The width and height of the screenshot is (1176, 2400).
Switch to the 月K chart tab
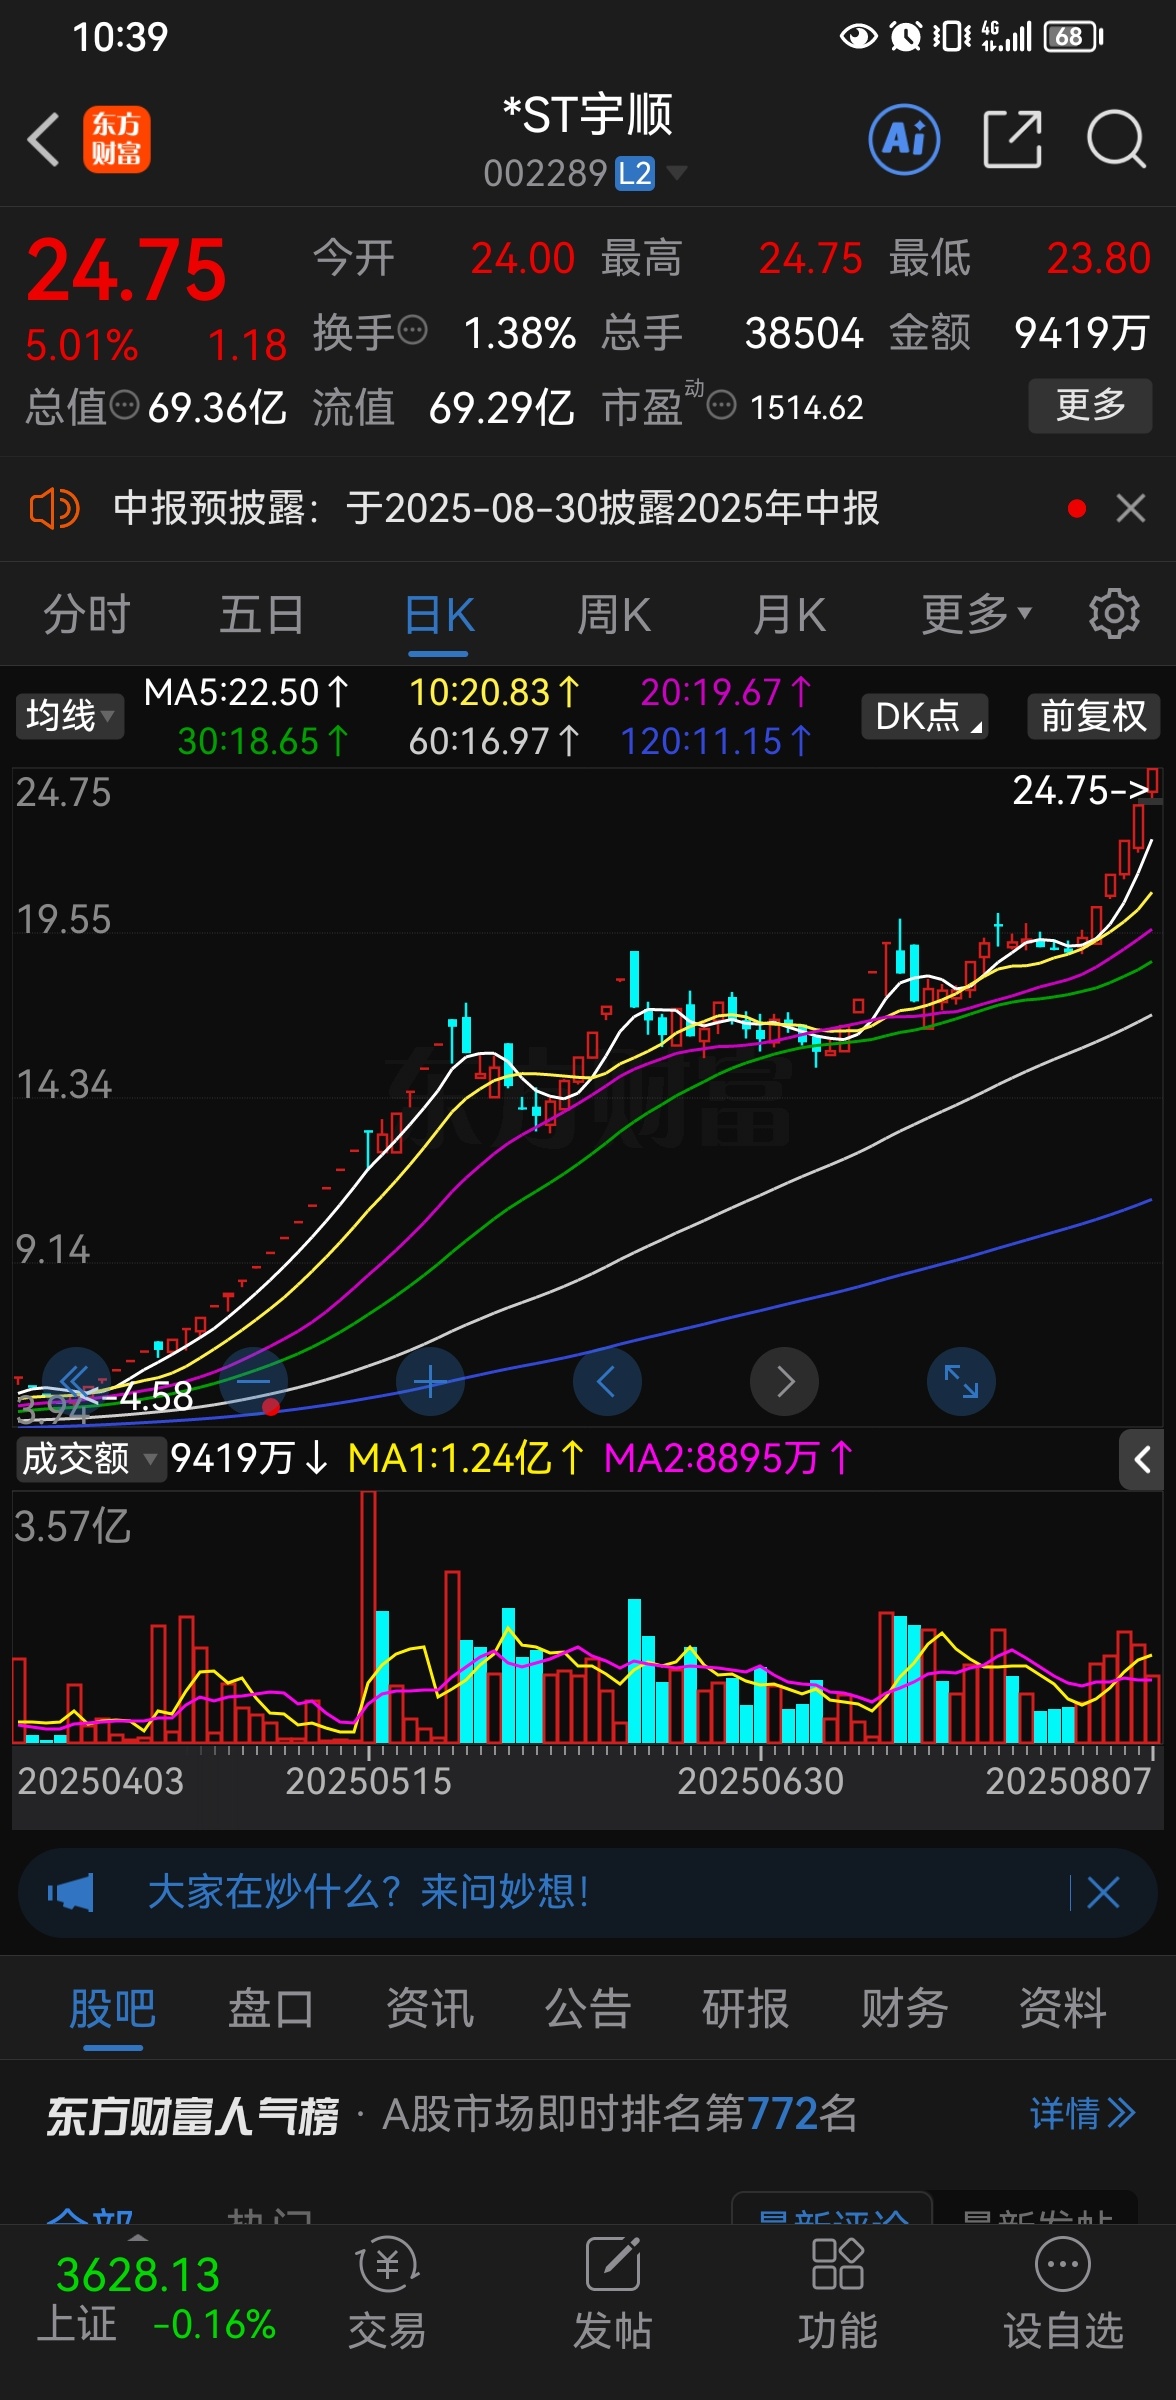pos(790,614)
